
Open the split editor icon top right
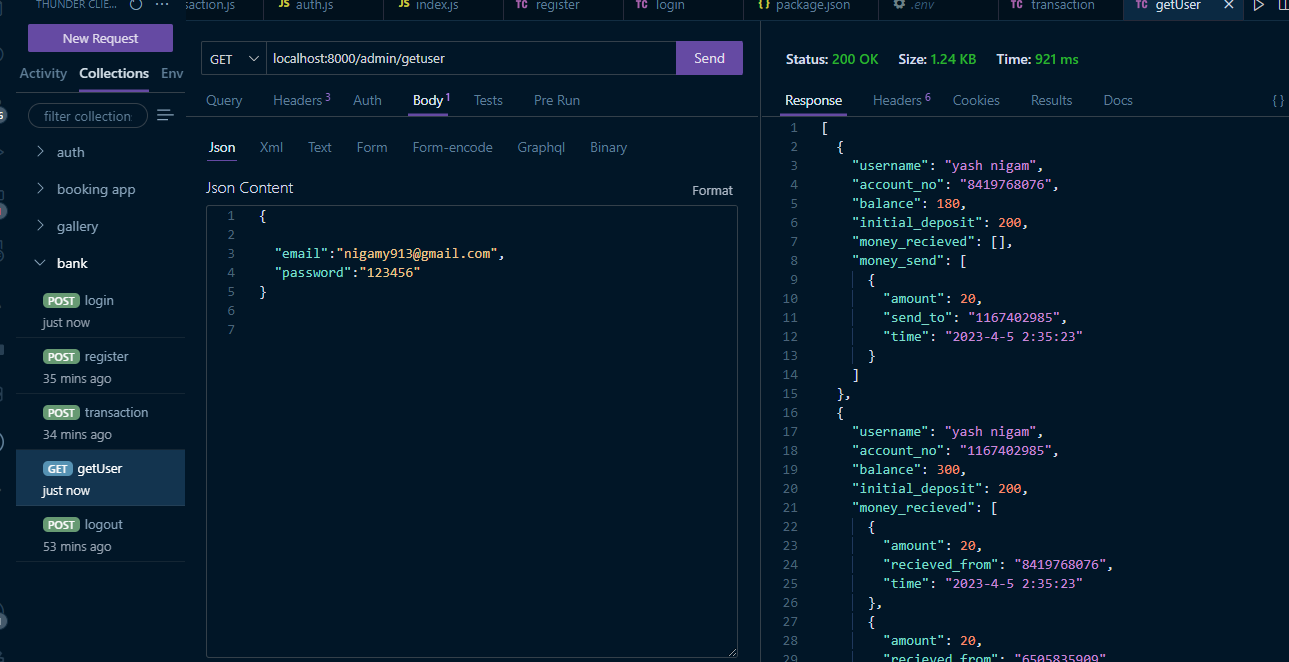pyautogui.click(x=1283, y=7)
